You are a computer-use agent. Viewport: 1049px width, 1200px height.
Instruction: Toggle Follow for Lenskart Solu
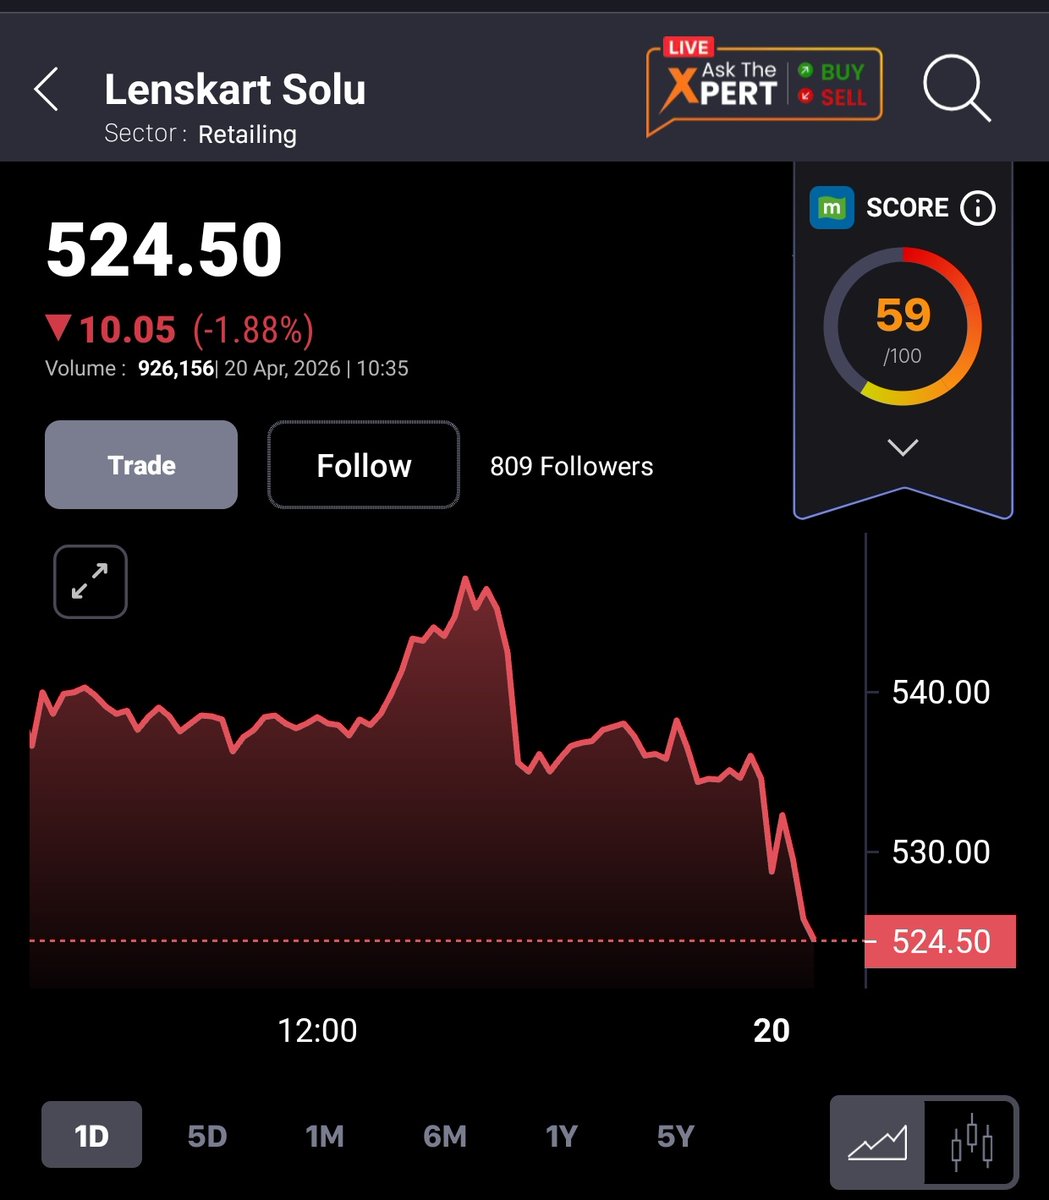pos(363,465)
